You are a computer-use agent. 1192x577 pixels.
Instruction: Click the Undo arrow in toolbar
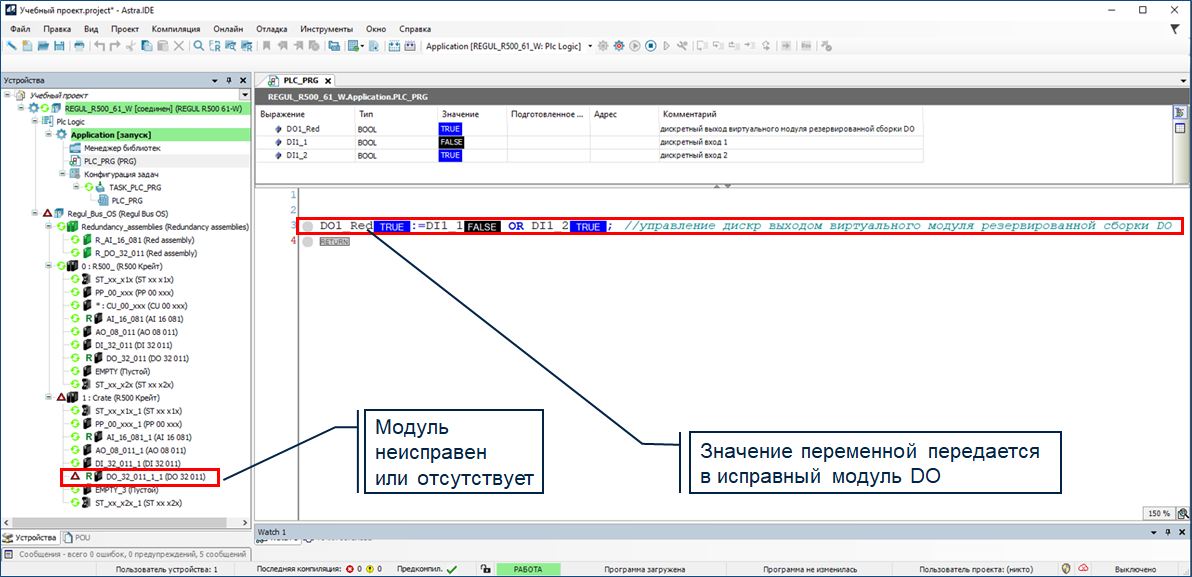[99, 46]
